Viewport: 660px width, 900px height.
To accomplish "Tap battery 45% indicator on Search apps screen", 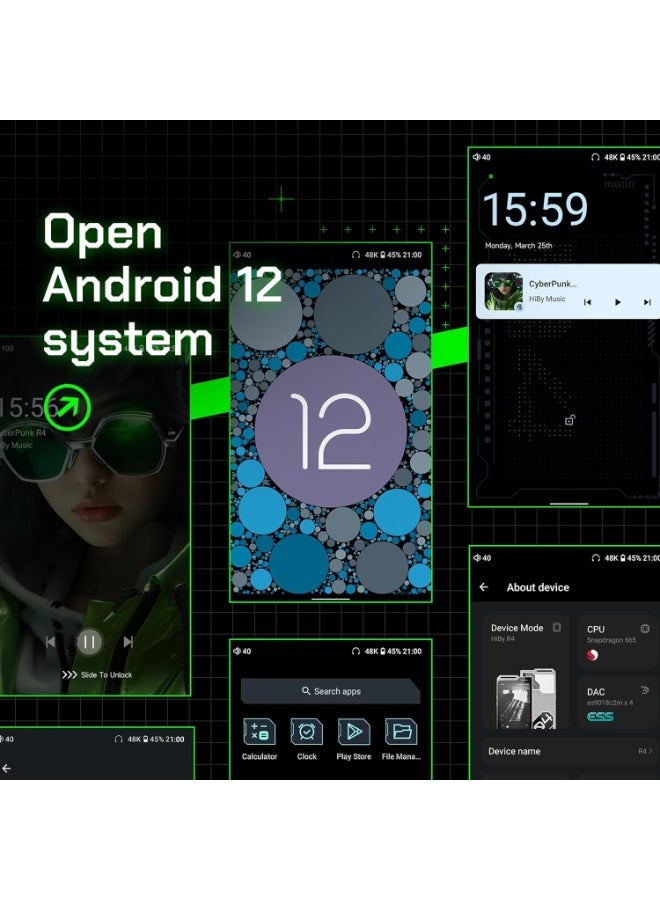I will pyautogui.click(x=390, y=651).
